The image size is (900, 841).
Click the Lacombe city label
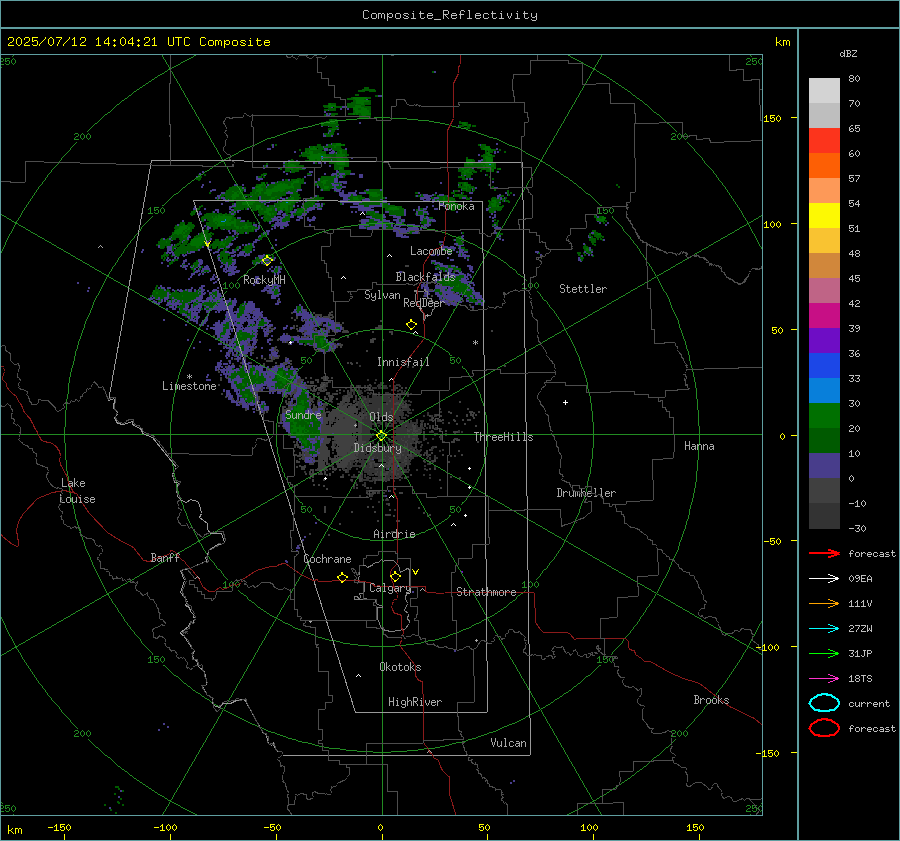[431, 251]
